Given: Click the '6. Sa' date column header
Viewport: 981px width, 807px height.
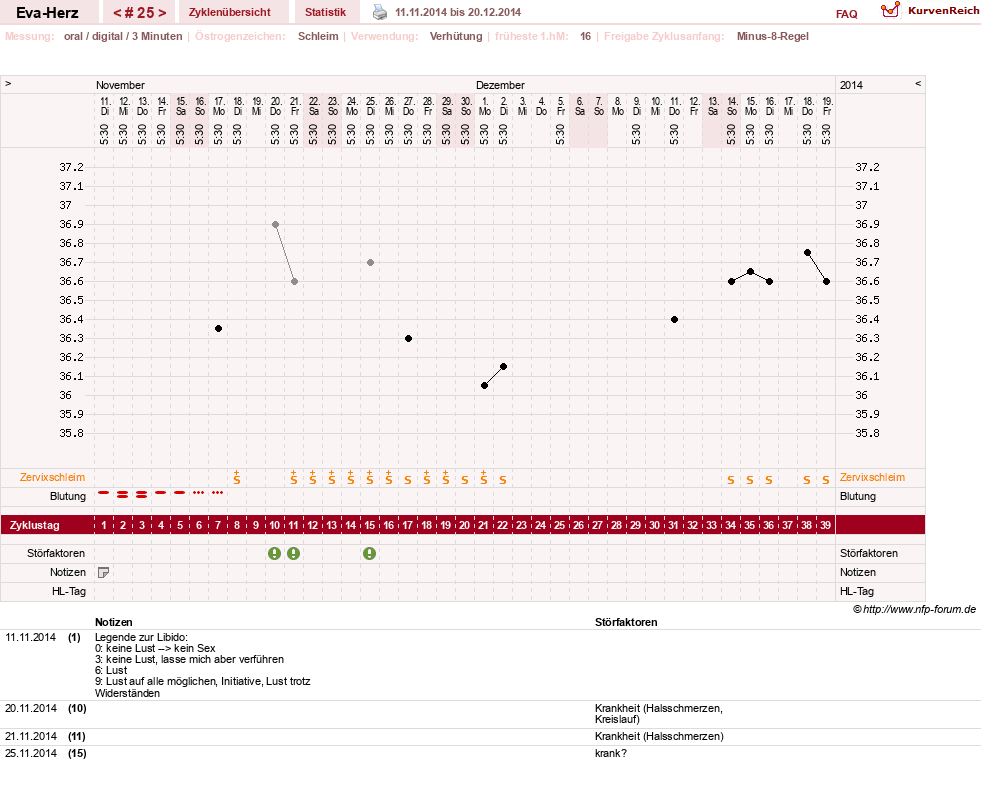Looking at the screenshot, I should click(579, 106).
